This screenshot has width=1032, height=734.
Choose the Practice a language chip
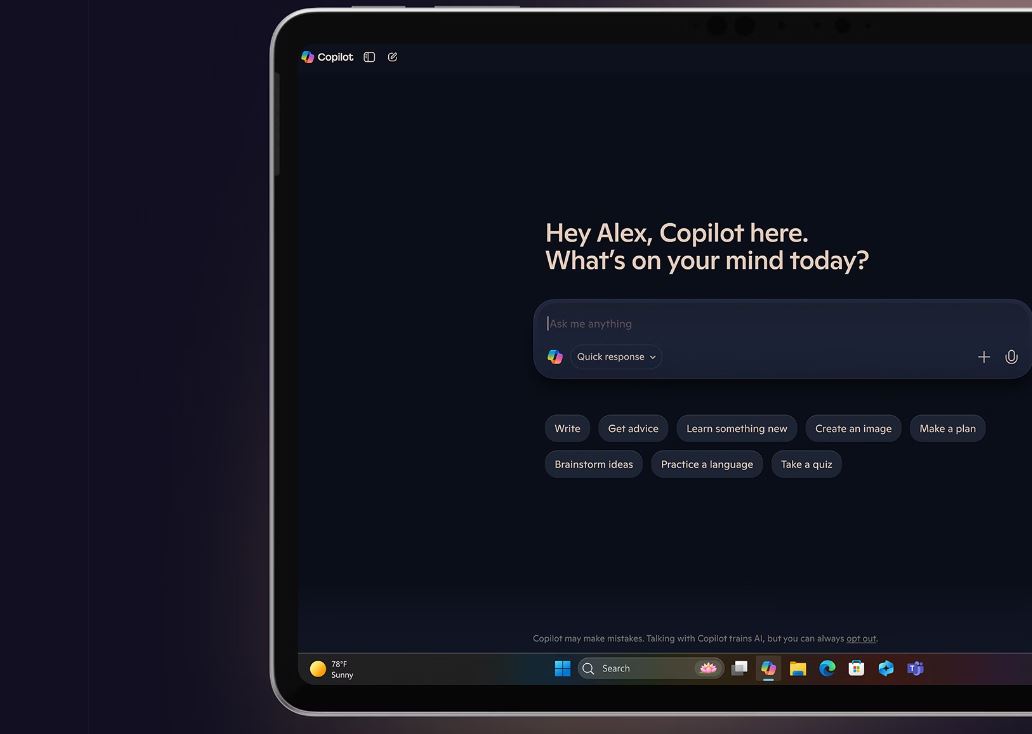pyautogui.click(x=707, y=464)
